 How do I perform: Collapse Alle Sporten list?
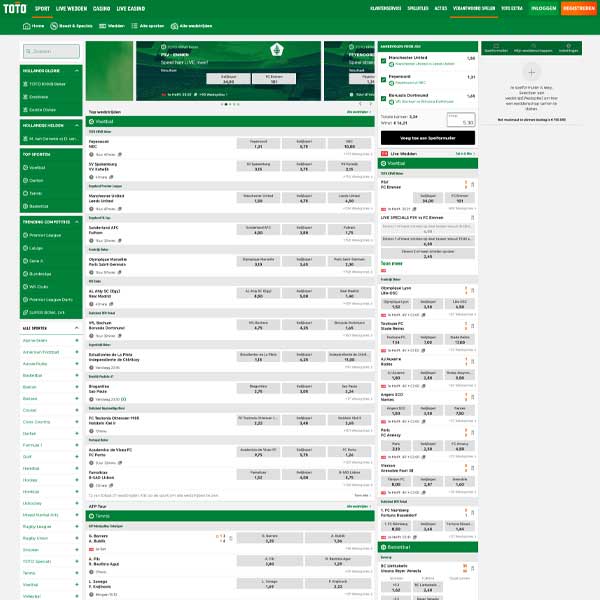point(77,328)
